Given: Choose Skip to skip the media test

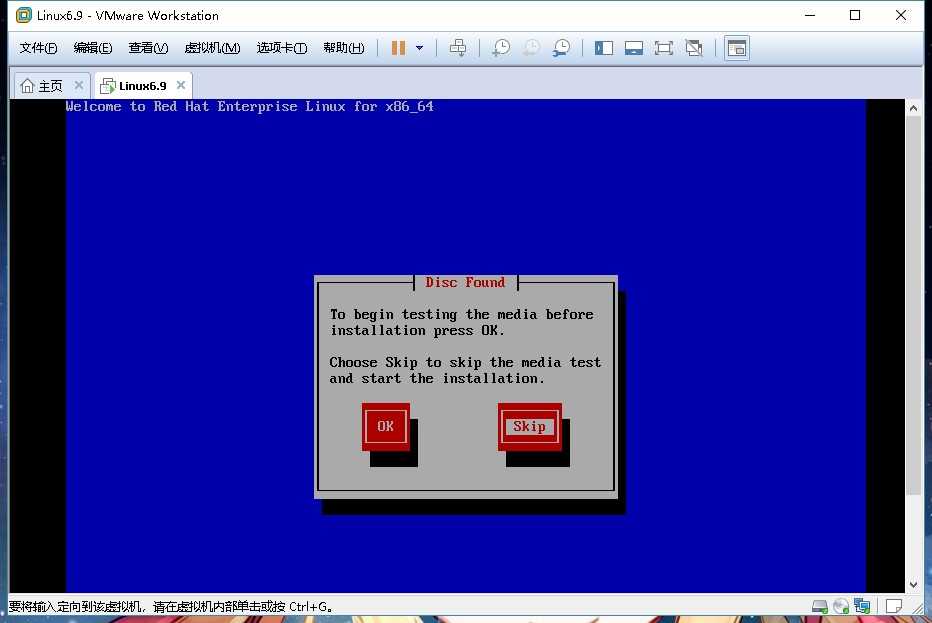Looking at the screenshot, I should click(x=530, y=426).
